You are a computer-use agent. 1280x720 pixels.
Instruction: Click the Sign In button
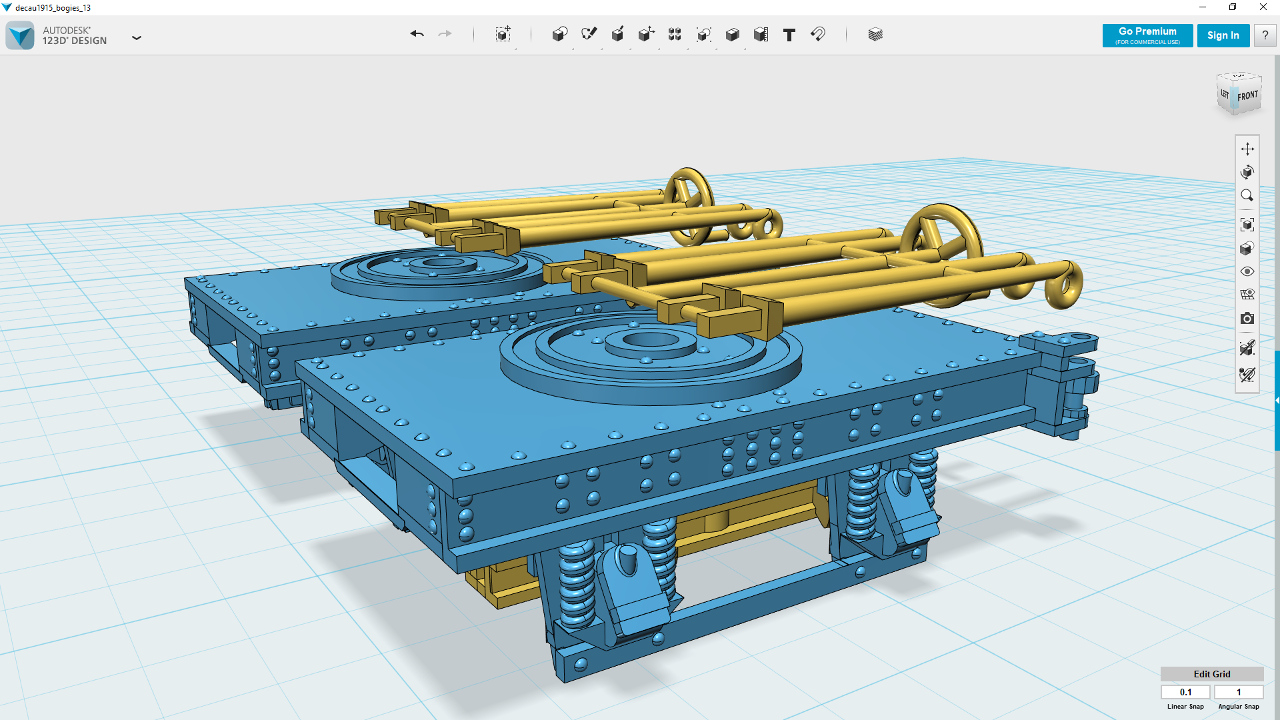point(1223,35)
